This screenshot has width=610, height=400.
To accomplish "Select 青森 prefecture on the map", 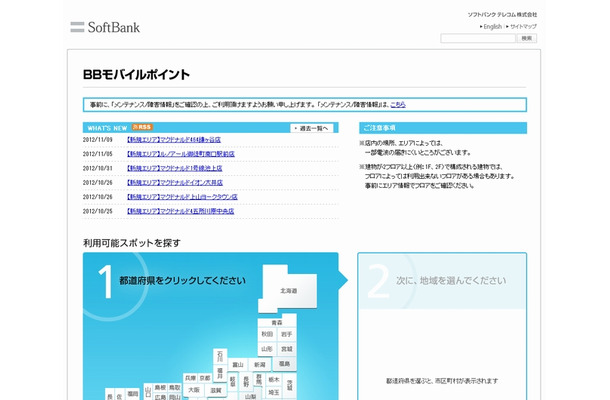I will (277, 322).
